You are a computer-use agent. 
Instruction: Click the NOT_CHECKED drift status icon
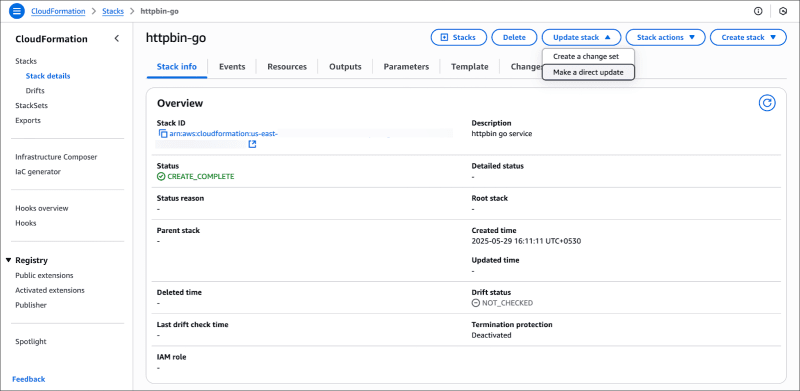click(476, 303)
